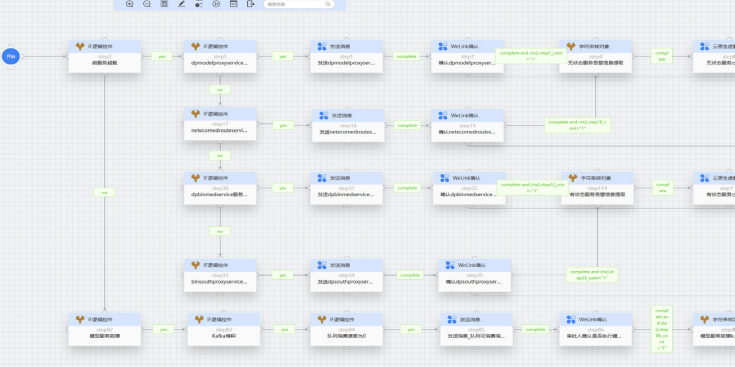Select the step2 IF logic node
This screenshot has width=735, height=367.
pos(105,56)
